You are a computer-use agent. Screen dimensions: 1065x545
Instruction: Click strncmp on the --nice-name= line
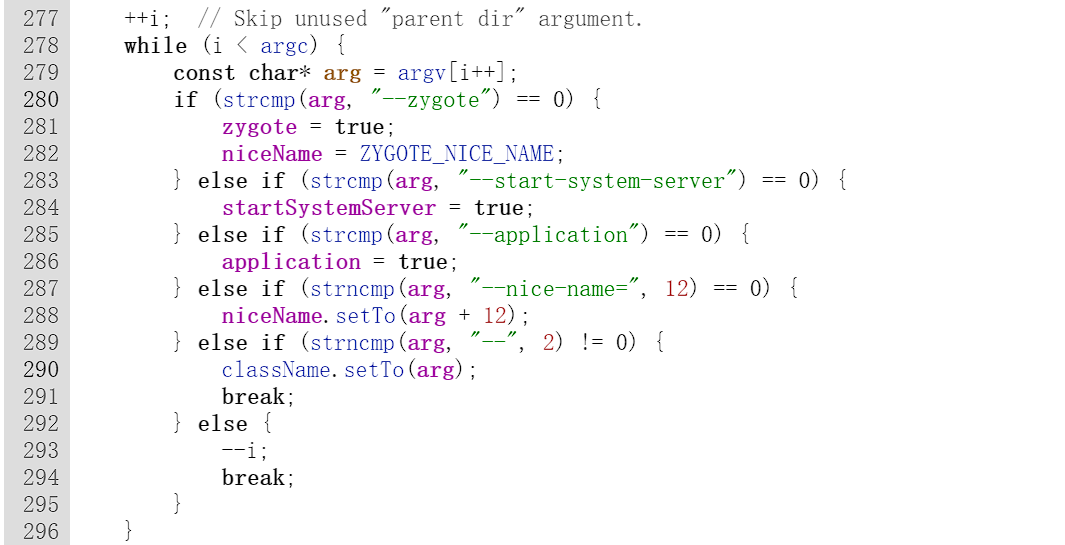[x=352, y=289]
